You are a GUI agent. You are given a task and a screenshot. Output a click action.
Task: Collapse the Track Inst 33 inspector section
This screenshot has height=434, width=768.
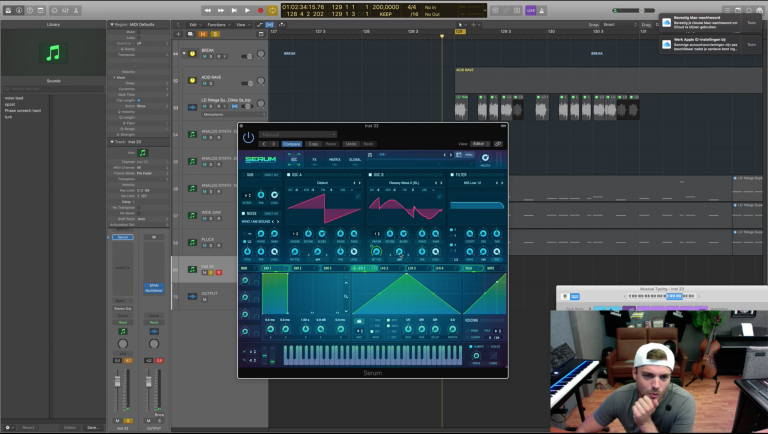coord(112,142)
